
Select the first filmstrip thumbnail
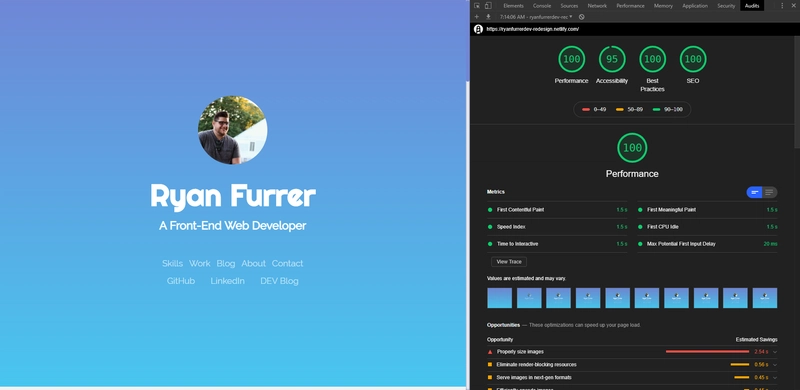pos(499,298)
